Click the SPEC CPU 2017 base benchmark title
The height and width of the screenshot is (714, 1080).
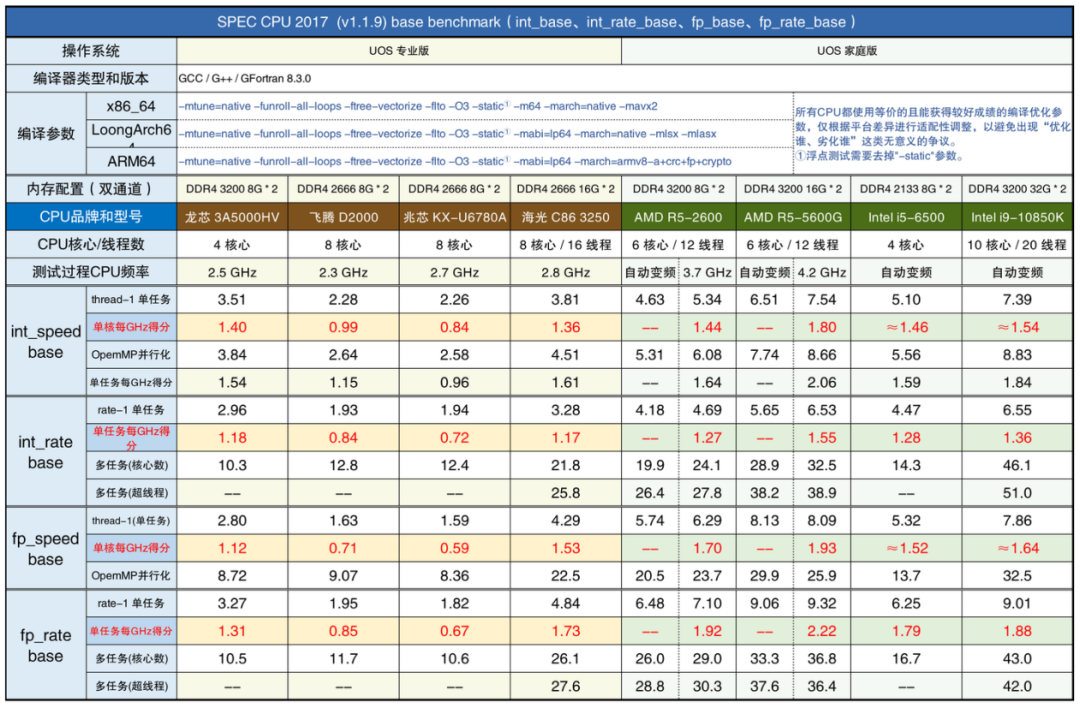tap(537, 22)
